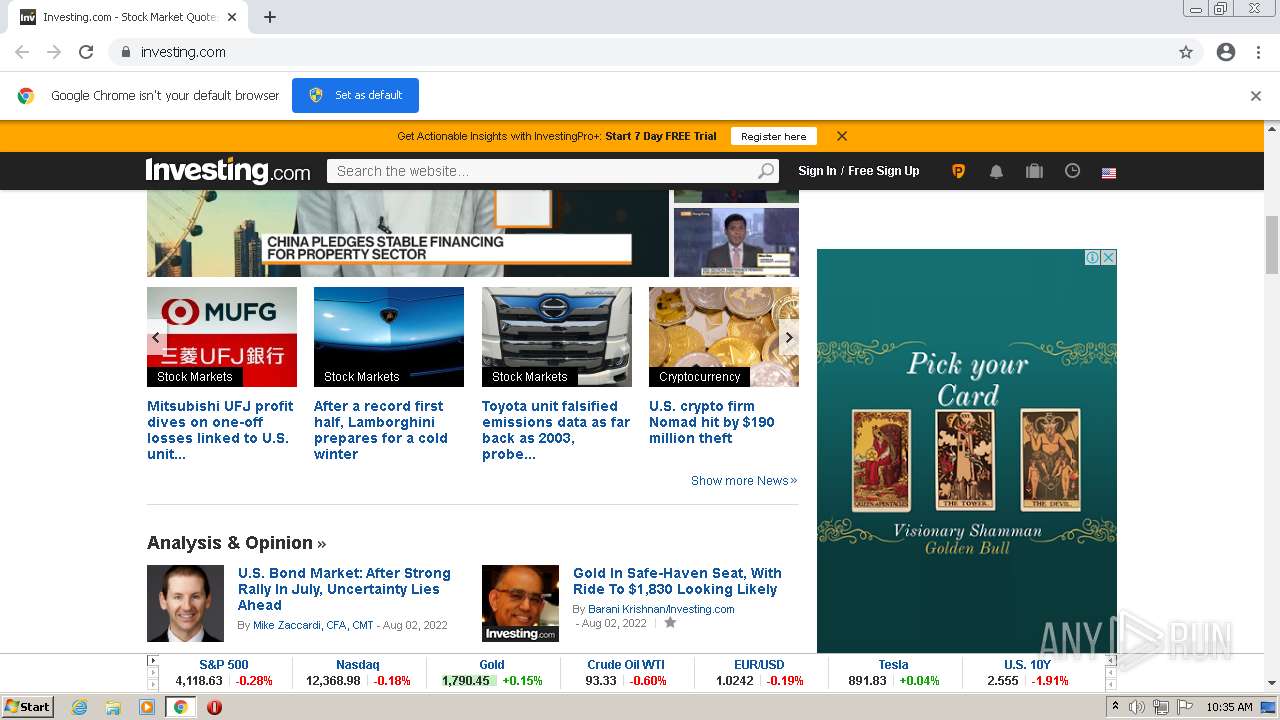The height and width of the screenshot is (720, 1280).
Task: Click author Barani Krishnan/Investing.com
Action: 661,609
